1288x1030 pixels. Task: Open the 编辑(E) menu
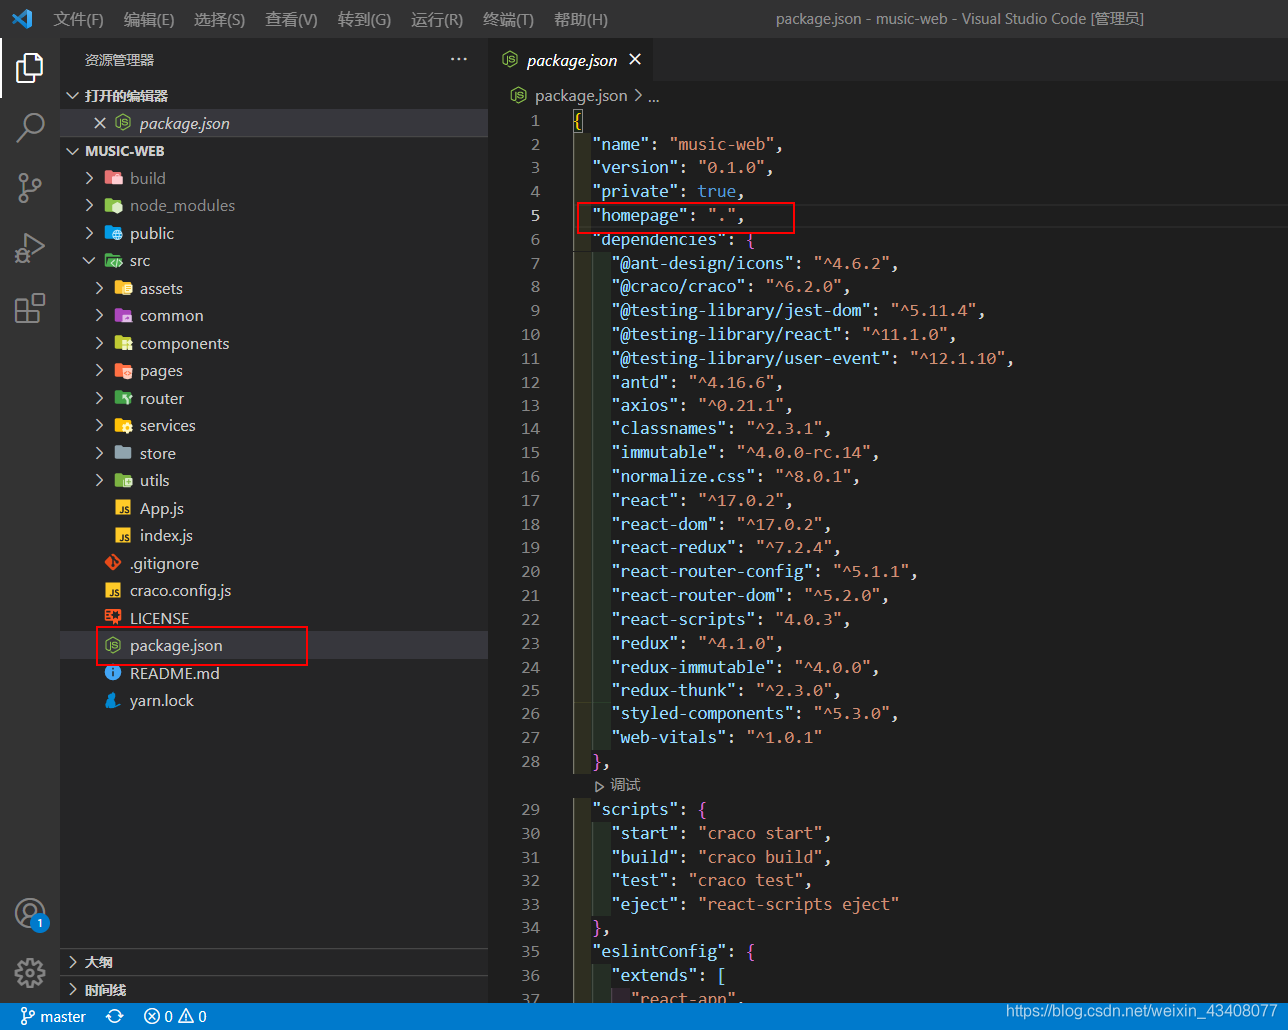coord(149,19)
